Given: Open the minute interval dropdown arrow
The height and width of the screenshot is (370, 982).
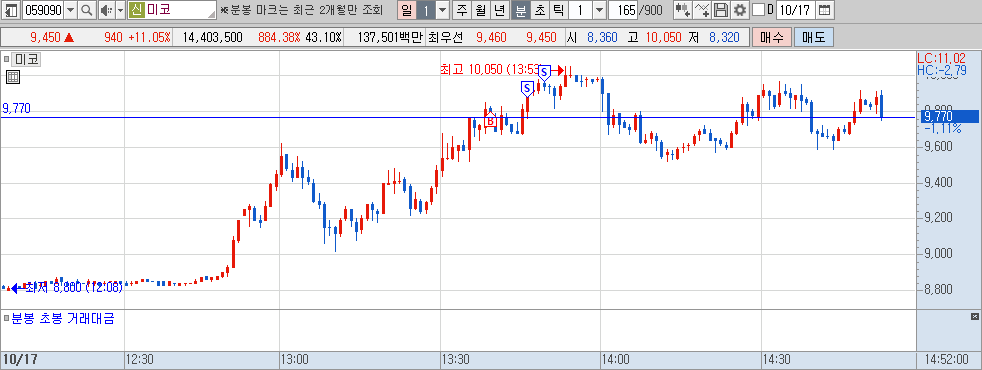Looking at the screenshot, I should point(599,10).
